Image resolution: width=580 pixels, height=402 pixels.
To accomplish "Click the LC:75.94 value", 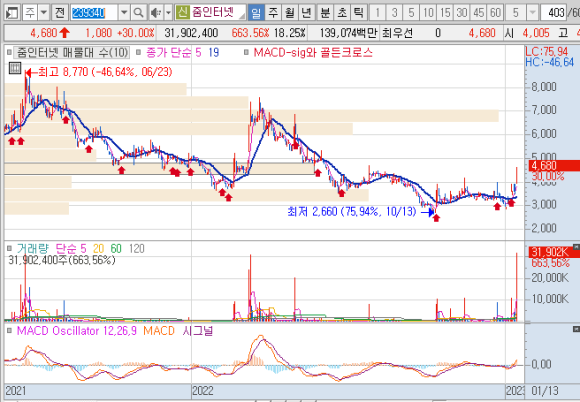I will tap(547, 52).
